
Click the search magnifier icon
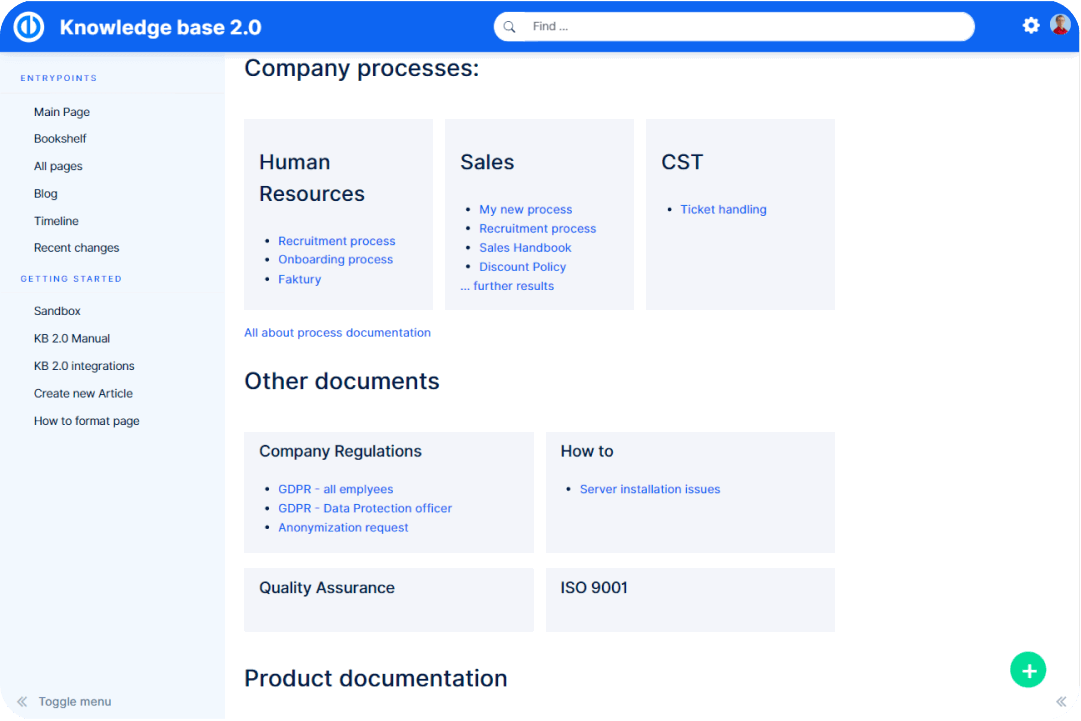coord(511,27)
